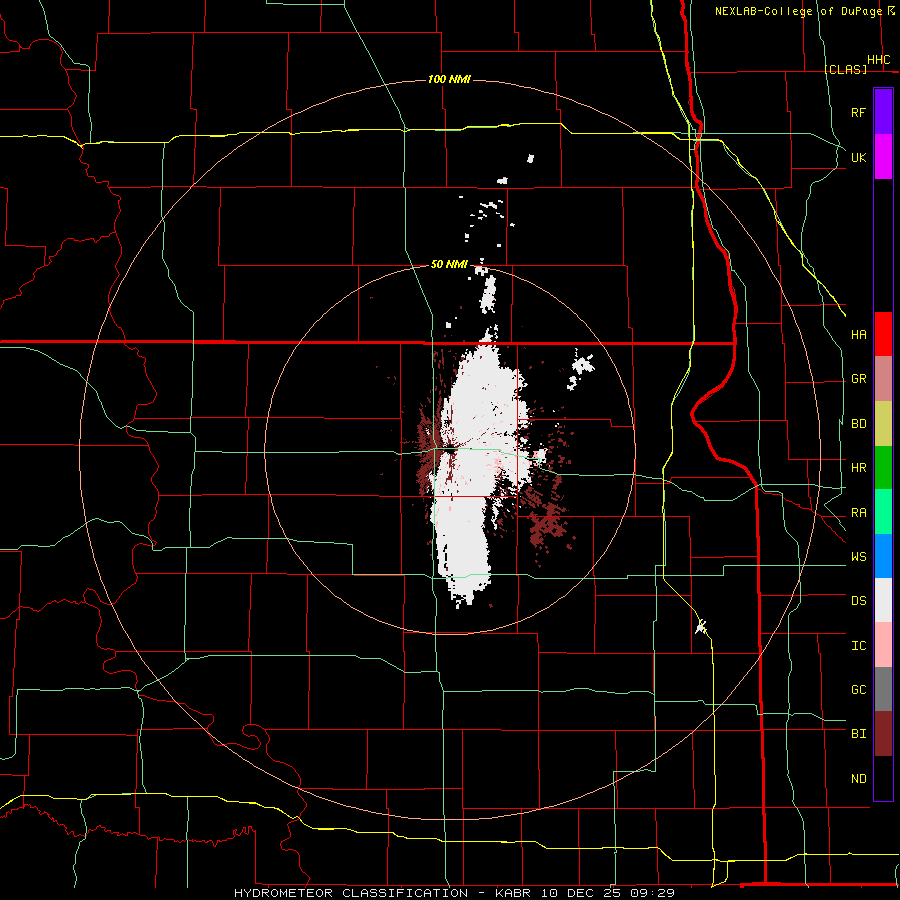Image resolution: width=900 pixels, height=900 pixels.
Task: Click the salmon GR legend swatch
Action: (x=883, y=379)
